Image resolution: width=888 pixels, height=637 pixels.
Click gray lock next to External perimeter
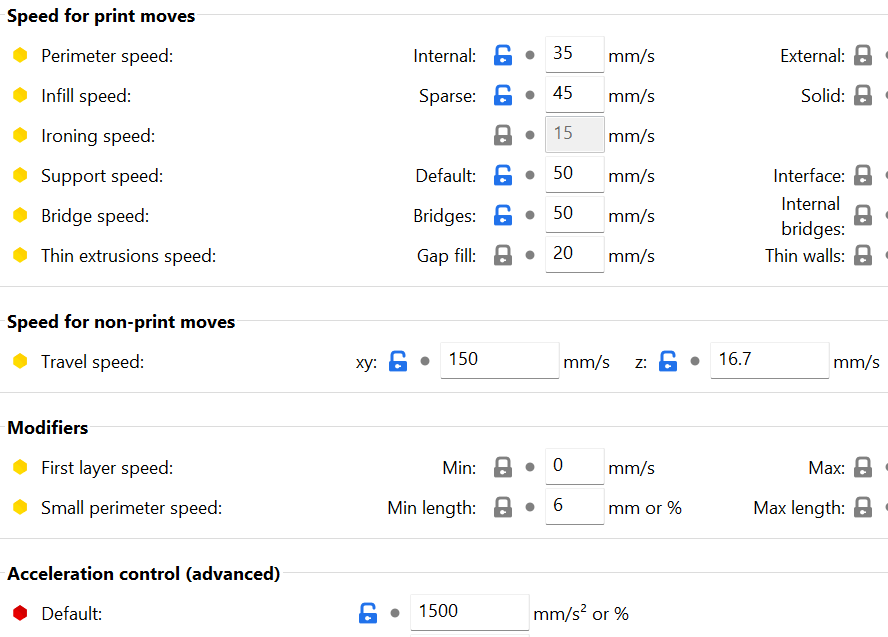(x=862, y=57)
